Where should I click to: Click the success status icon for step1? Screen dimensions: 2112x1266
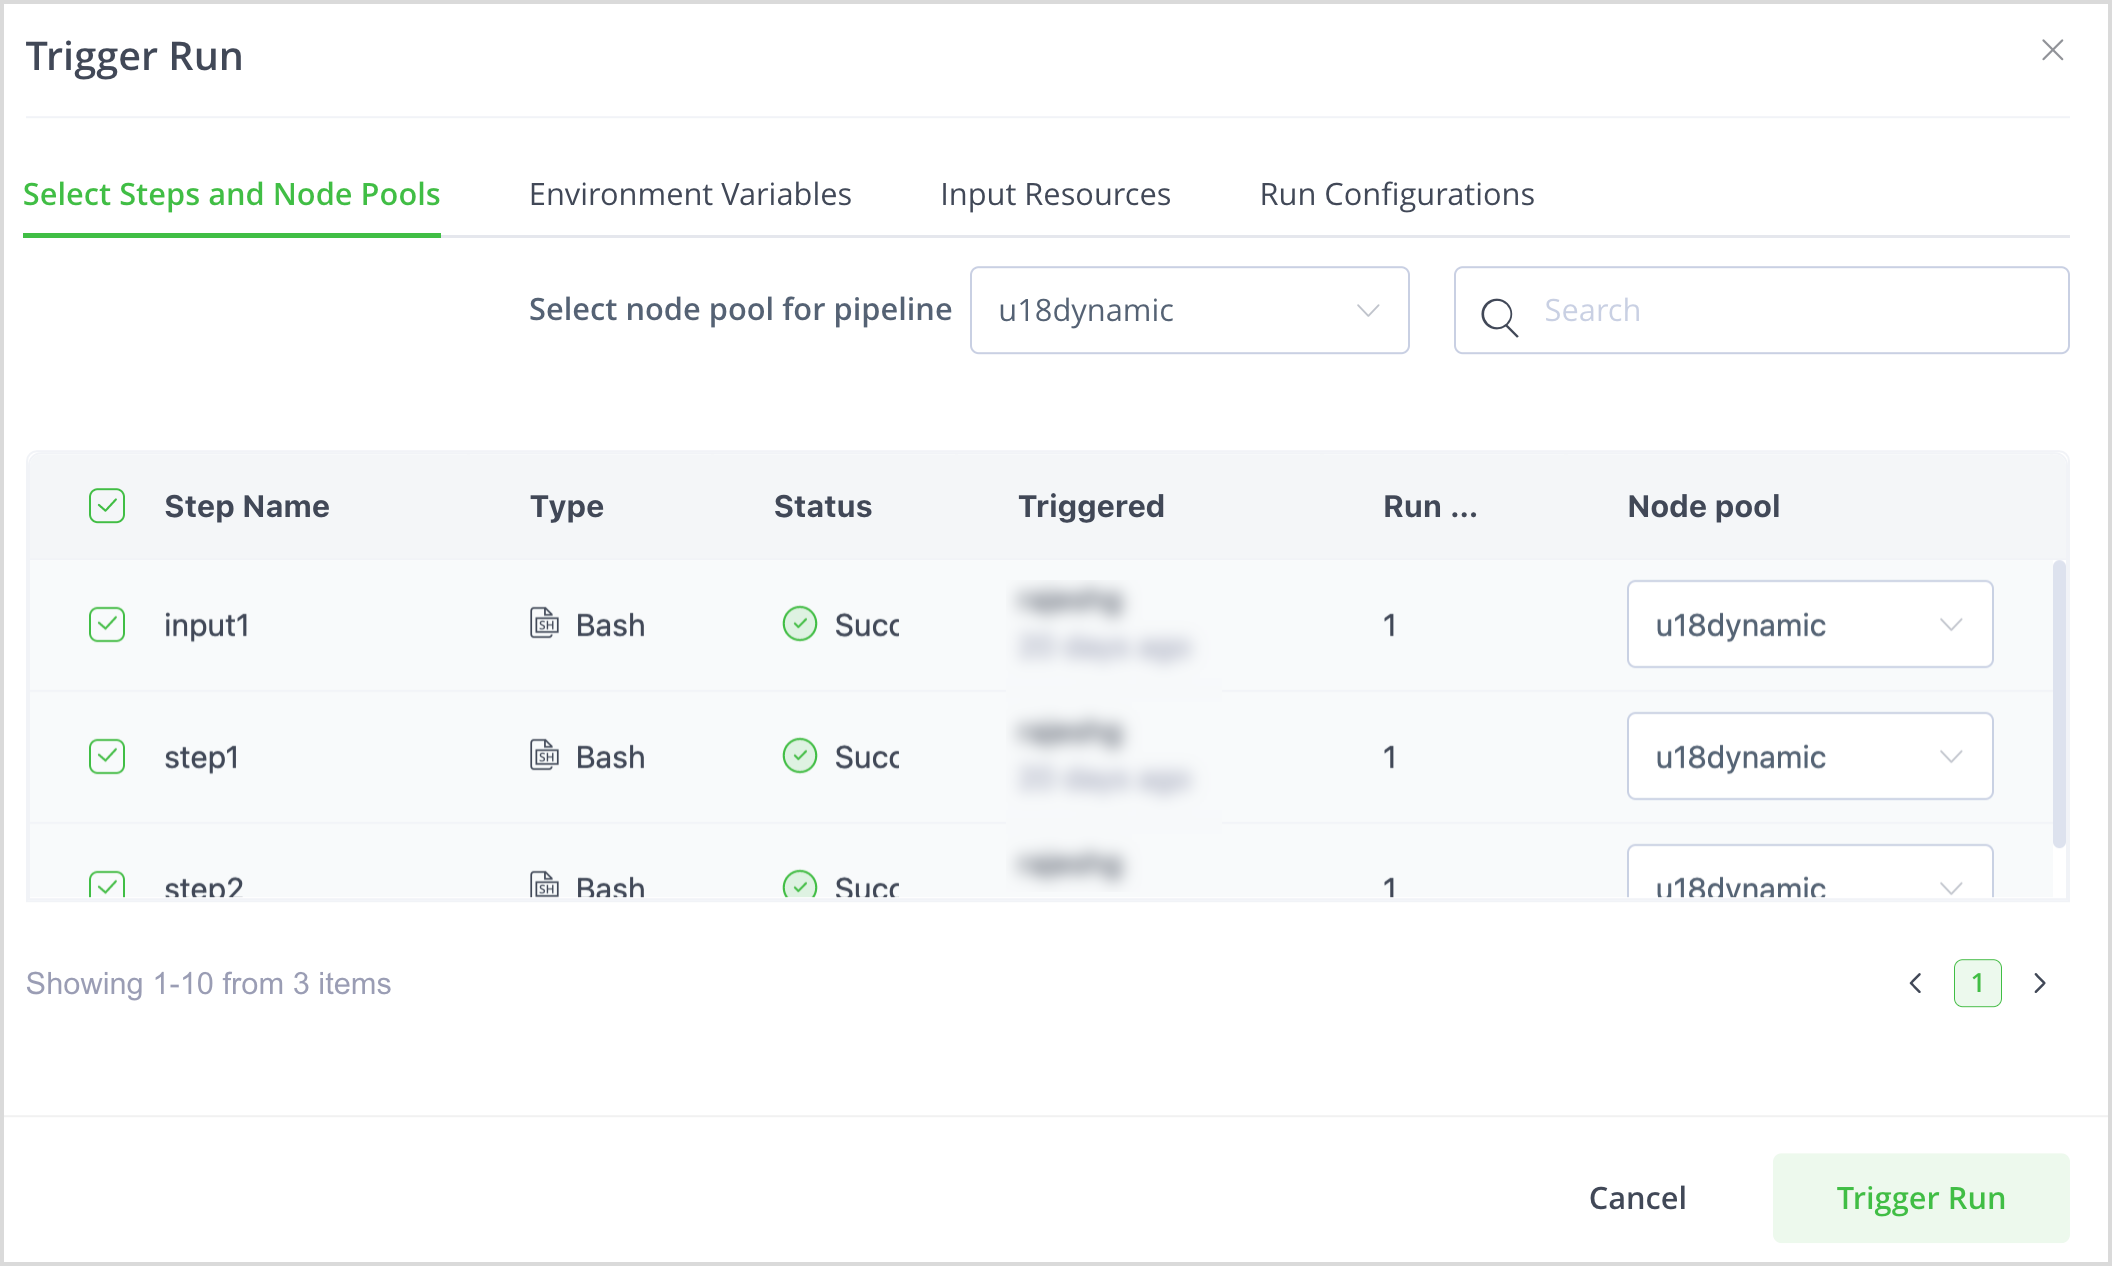tap(800, 756)
